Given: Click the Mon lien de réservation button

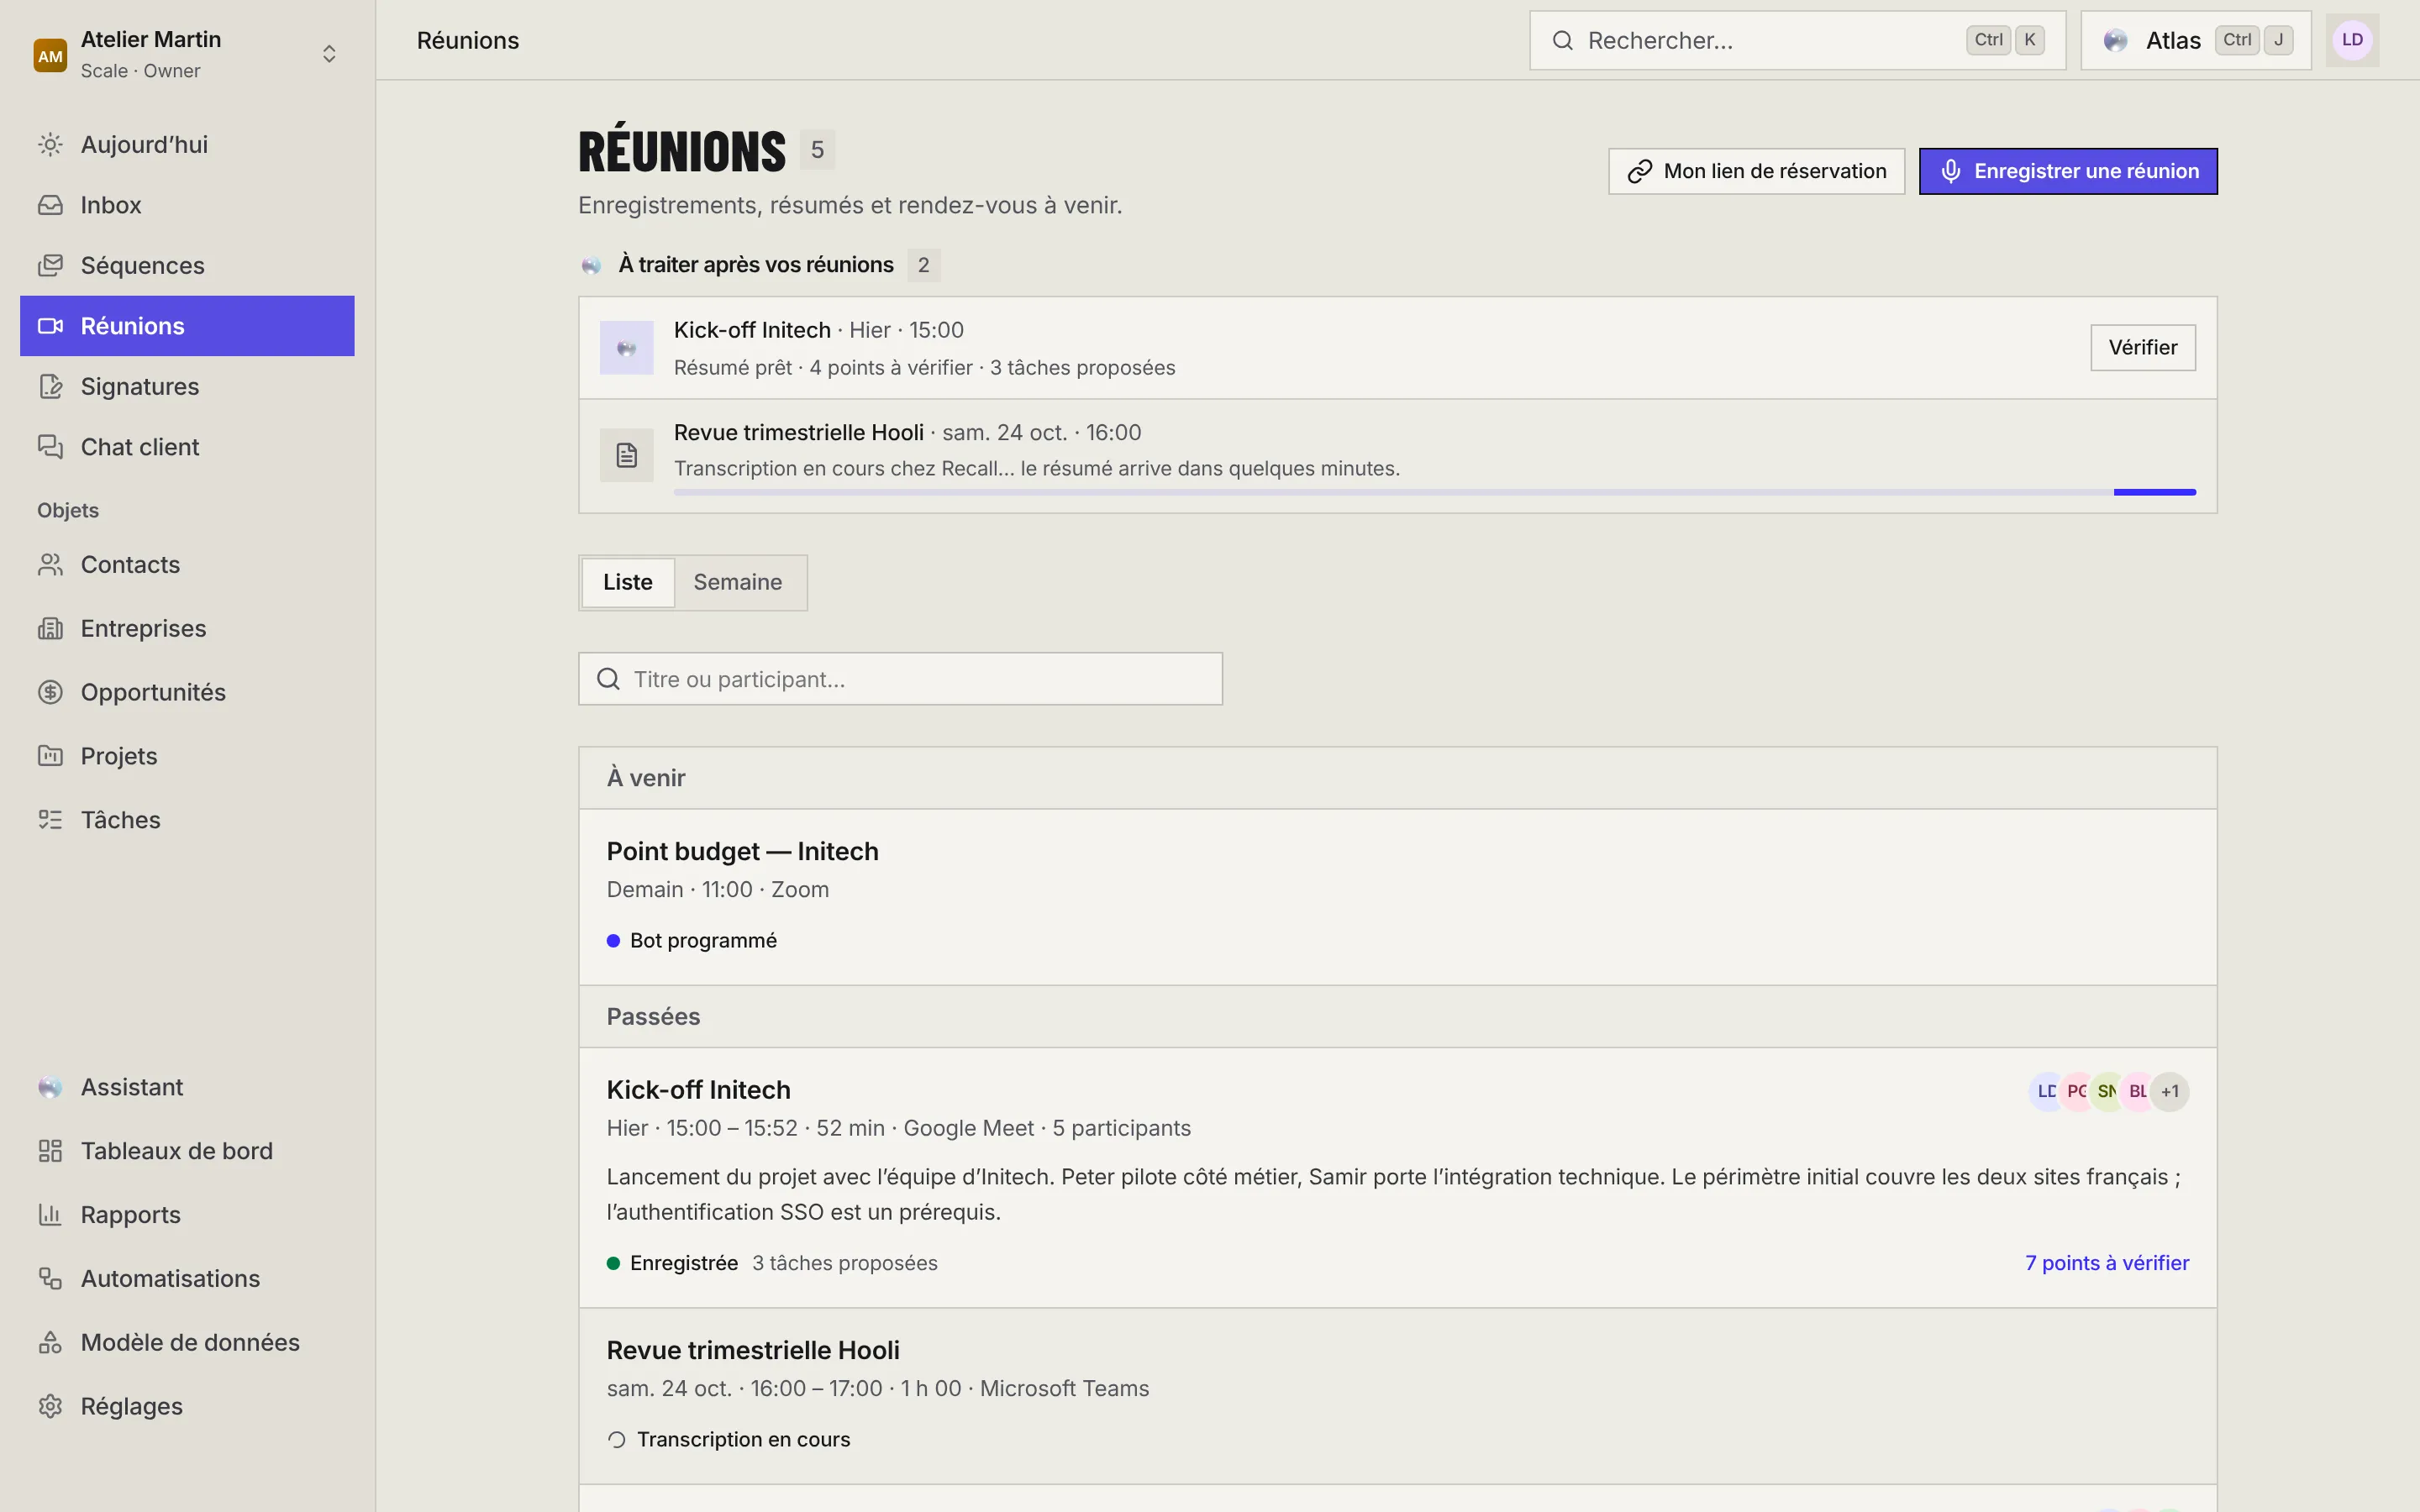Looking at the screenshot, I should pos(1756,172).
